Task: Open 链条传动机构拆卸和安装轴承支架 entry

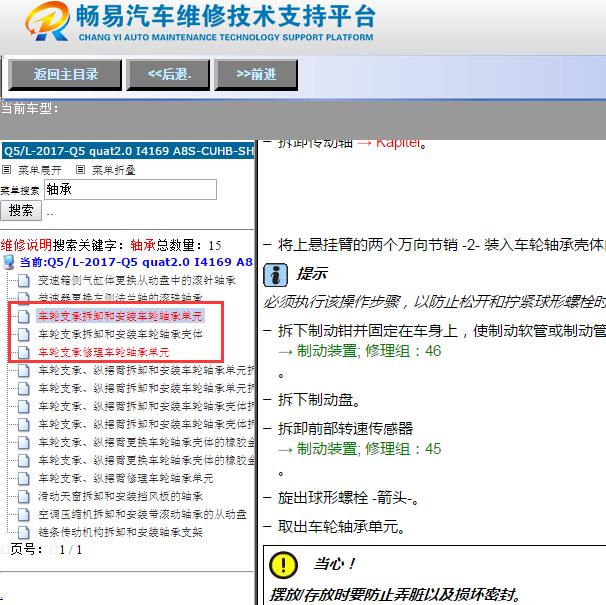Action: [120, 532]
